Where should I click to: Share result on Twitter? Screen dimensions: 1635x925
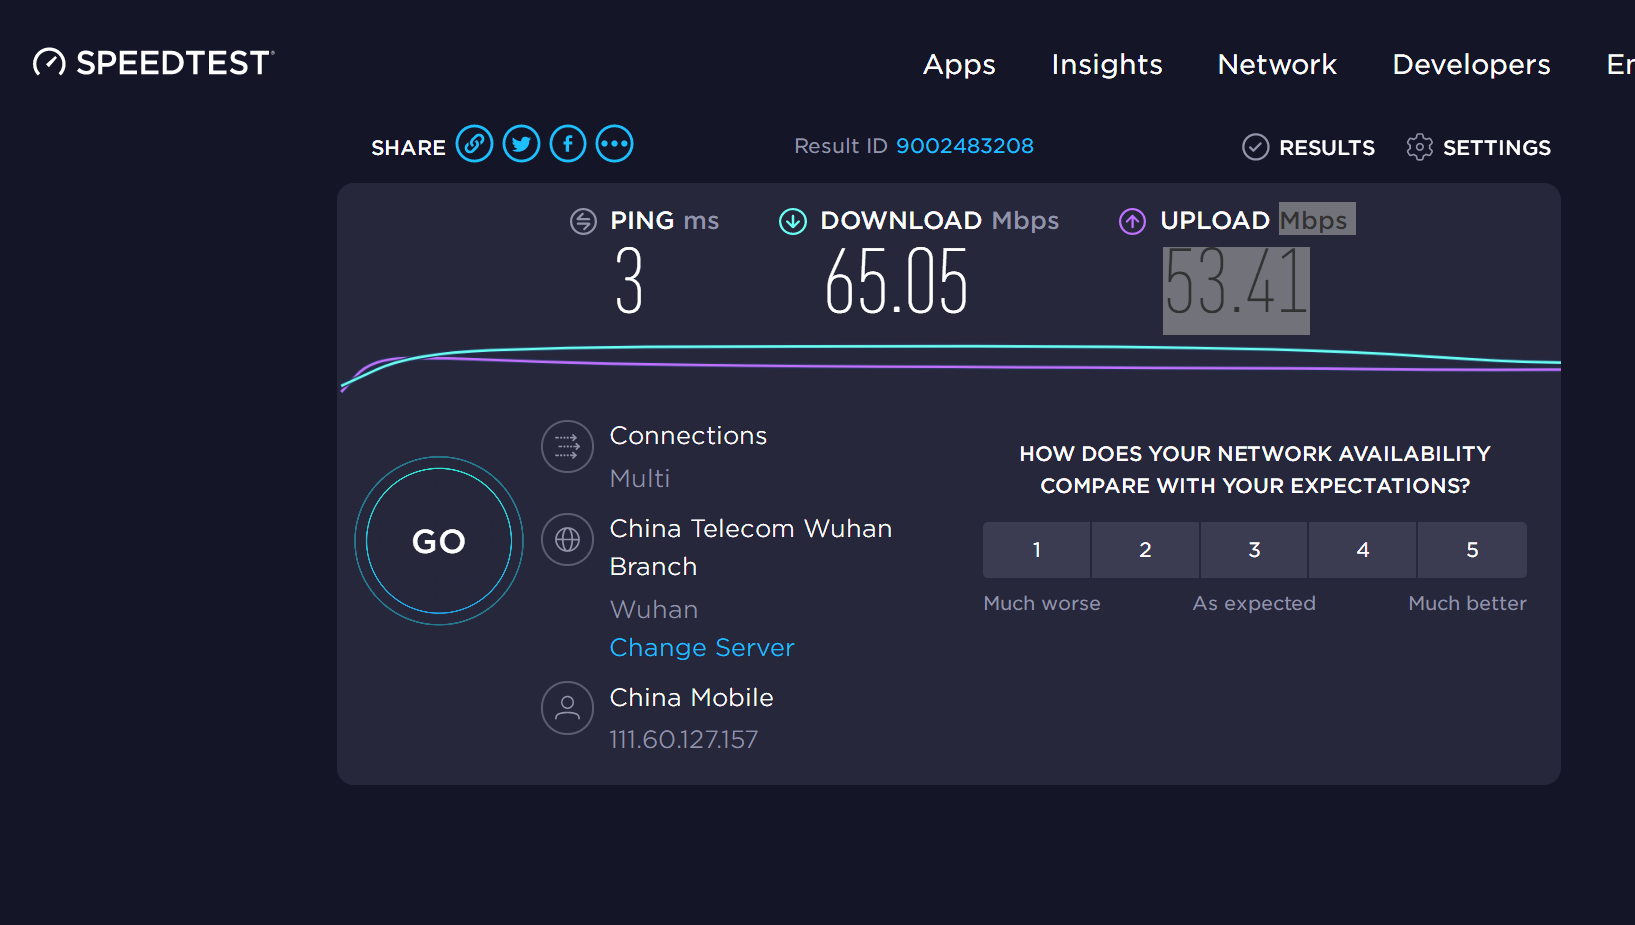pos(521,144)
